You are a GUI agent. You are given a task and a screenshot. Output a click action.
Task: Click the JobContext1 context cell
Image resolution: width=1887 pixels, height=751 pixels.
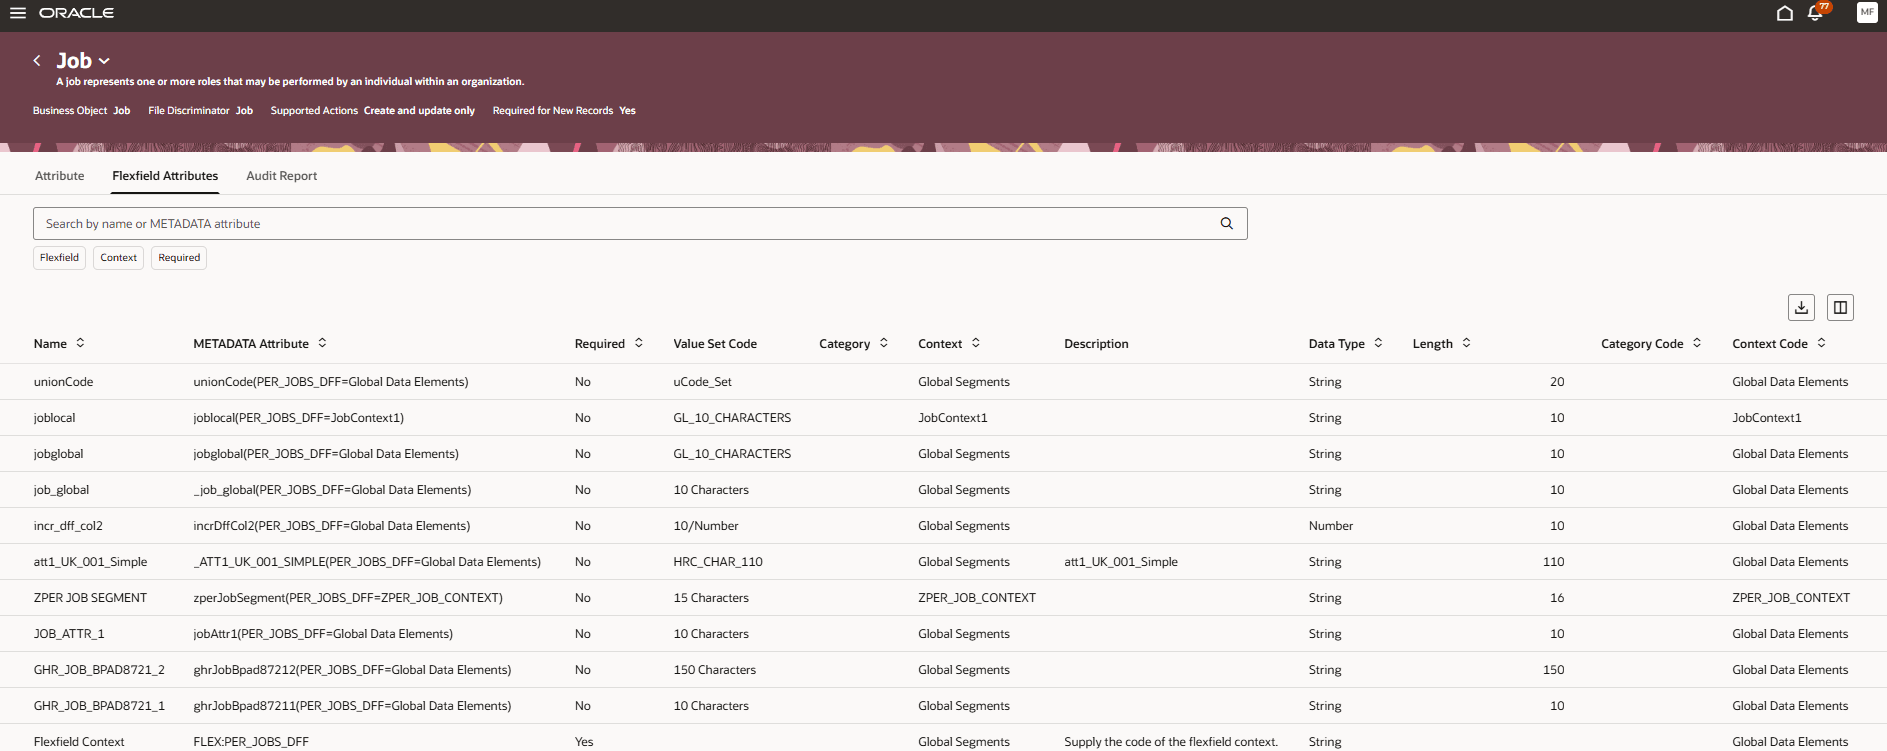tap(953, 418)
